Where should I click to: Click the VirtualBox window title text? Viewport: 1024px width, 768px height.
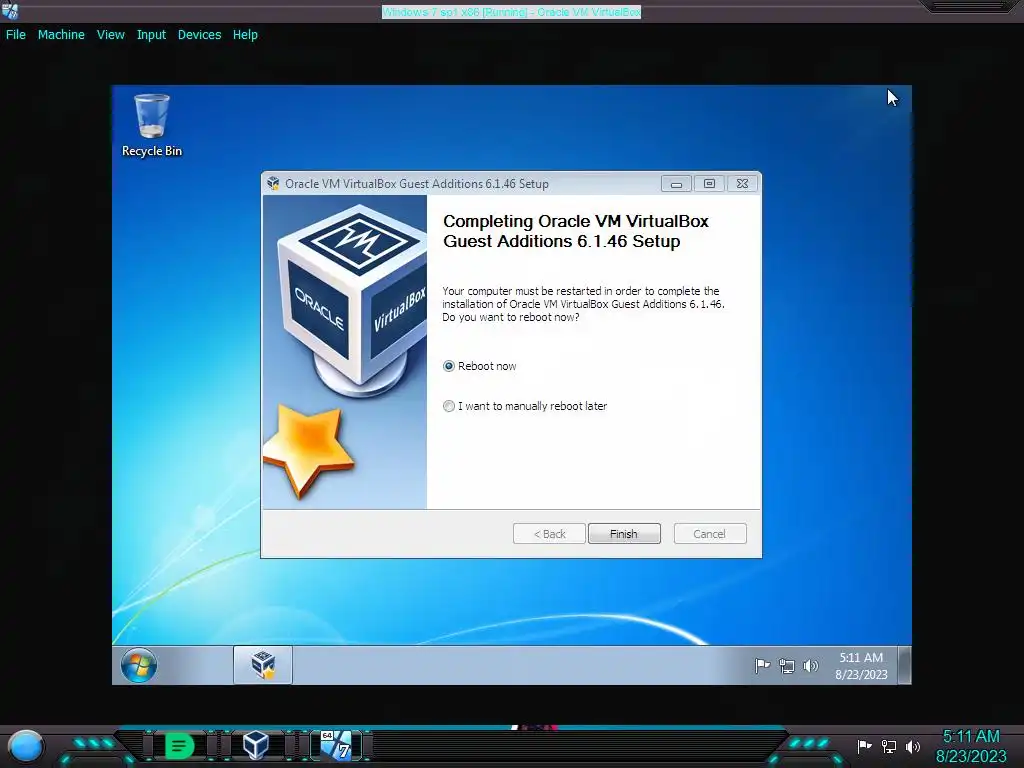point(511,12)
